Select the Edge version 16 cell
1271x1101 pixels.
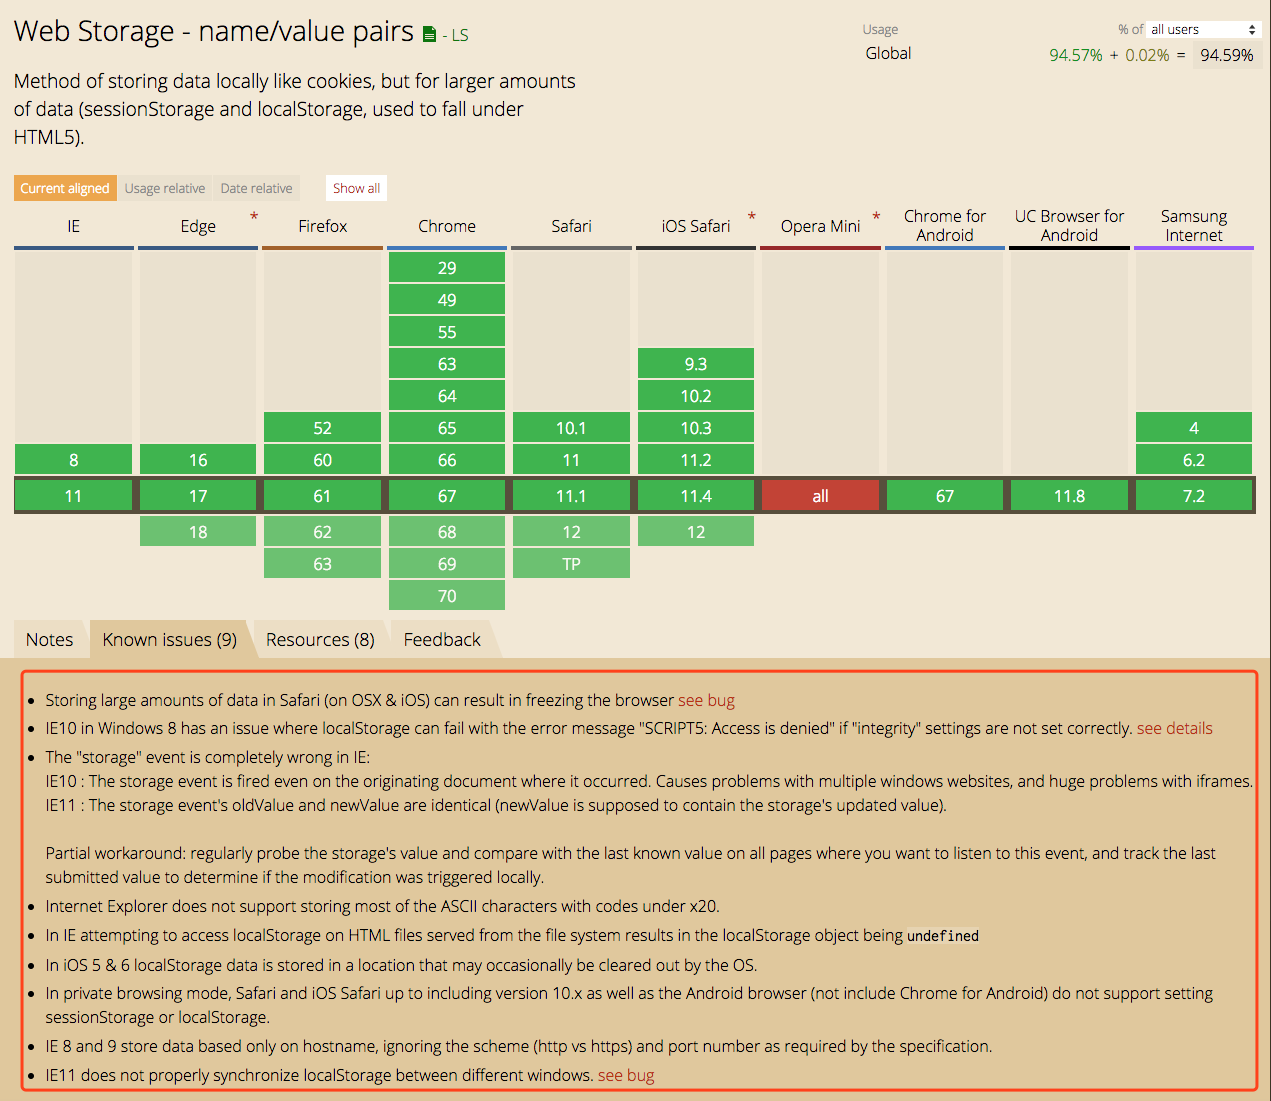click(198, 460)
